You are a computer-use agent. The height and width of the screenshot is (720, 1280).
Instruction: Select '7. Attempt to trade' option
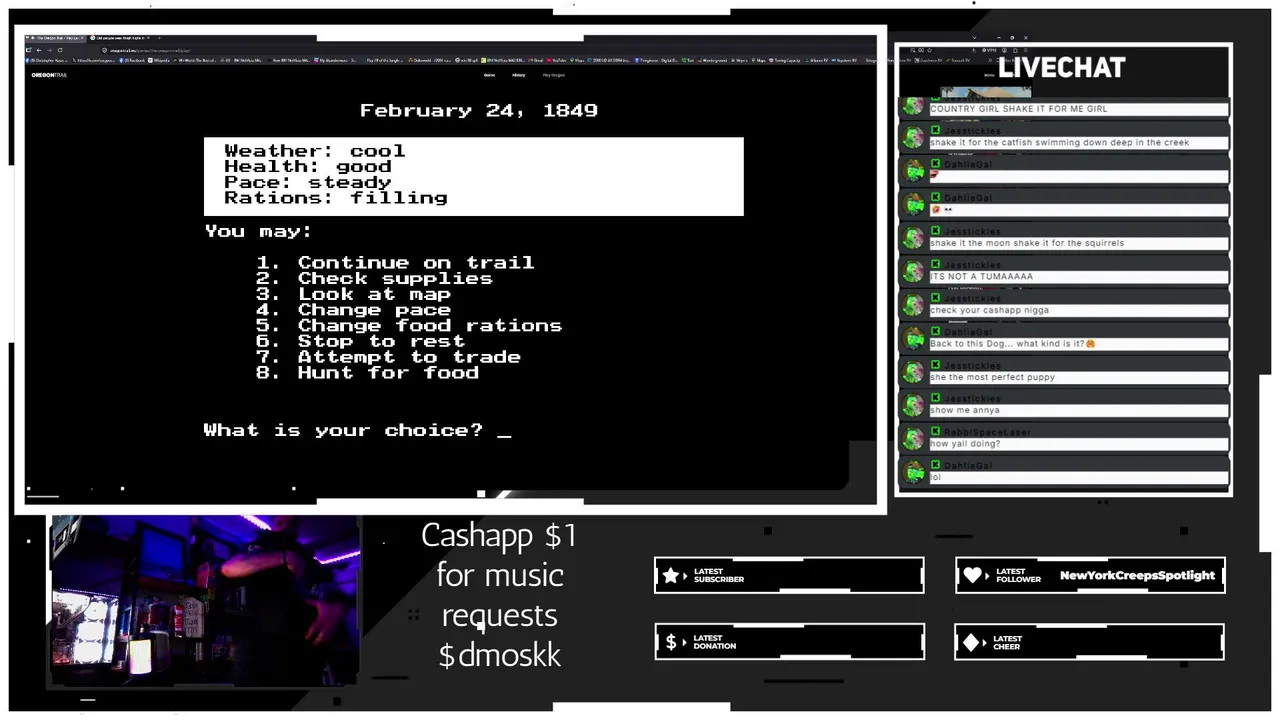pyautogui.click(x=388, y=357)
